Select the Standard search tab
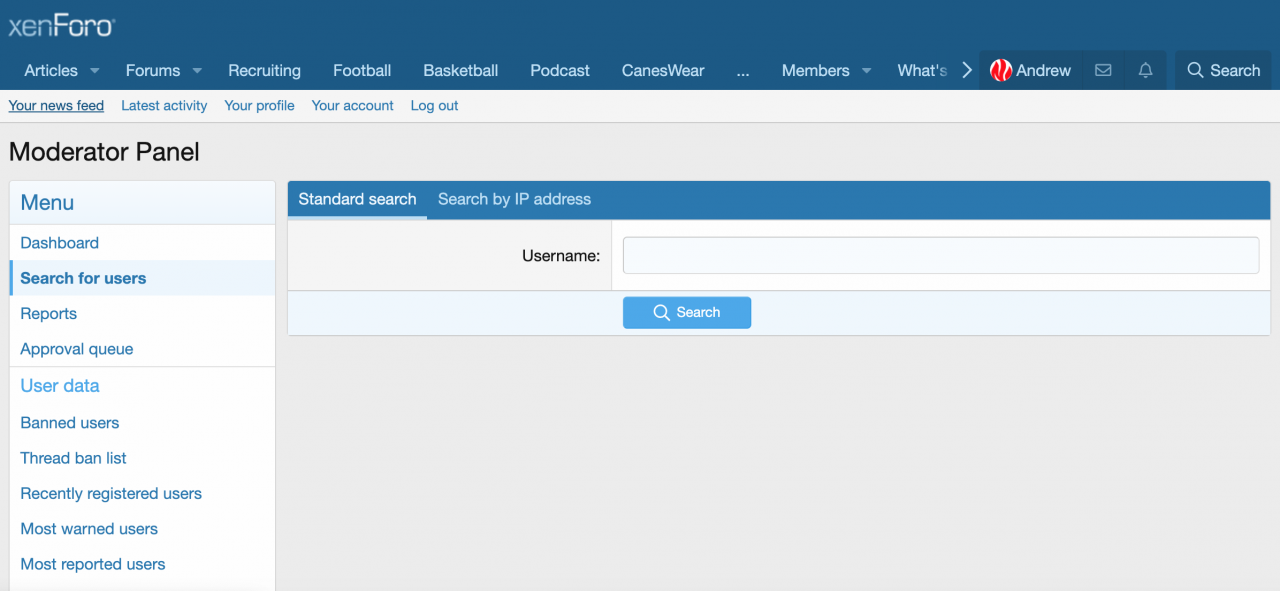Viewport: 1280px width, 591px height. (x=357, y=199)
